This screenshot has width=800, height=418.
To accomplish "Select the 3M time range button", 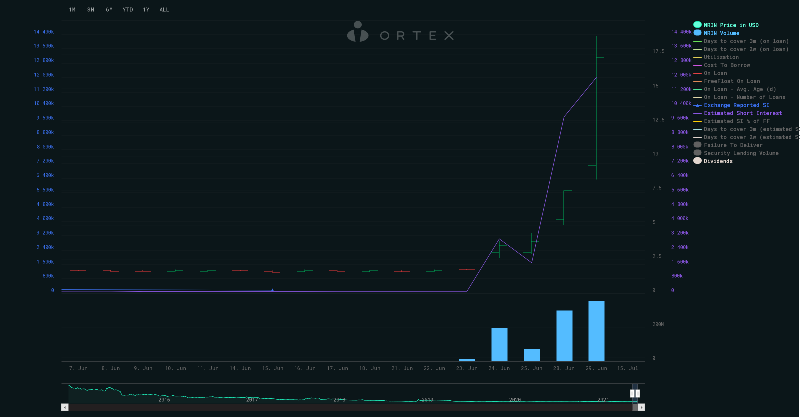I will 90,10.
